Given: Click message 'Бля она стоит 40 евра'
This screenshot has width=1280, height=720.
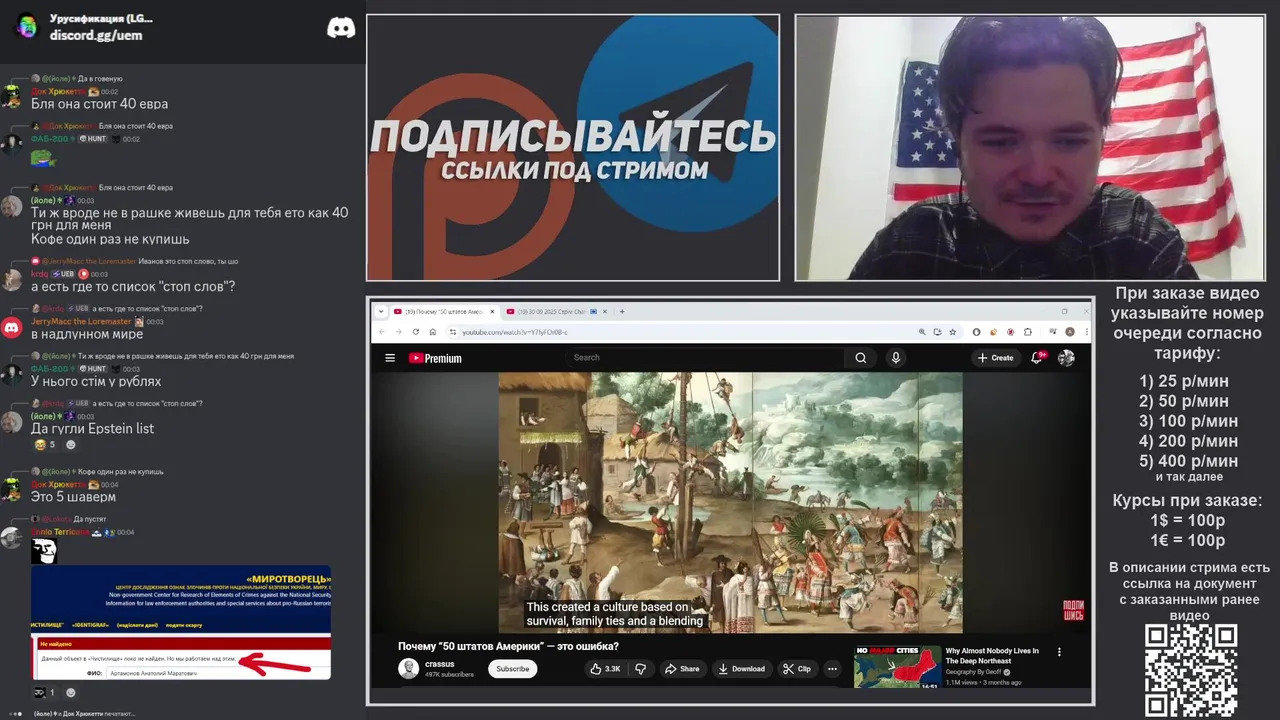Looking at the screenshot, I should tap(99, 104).
